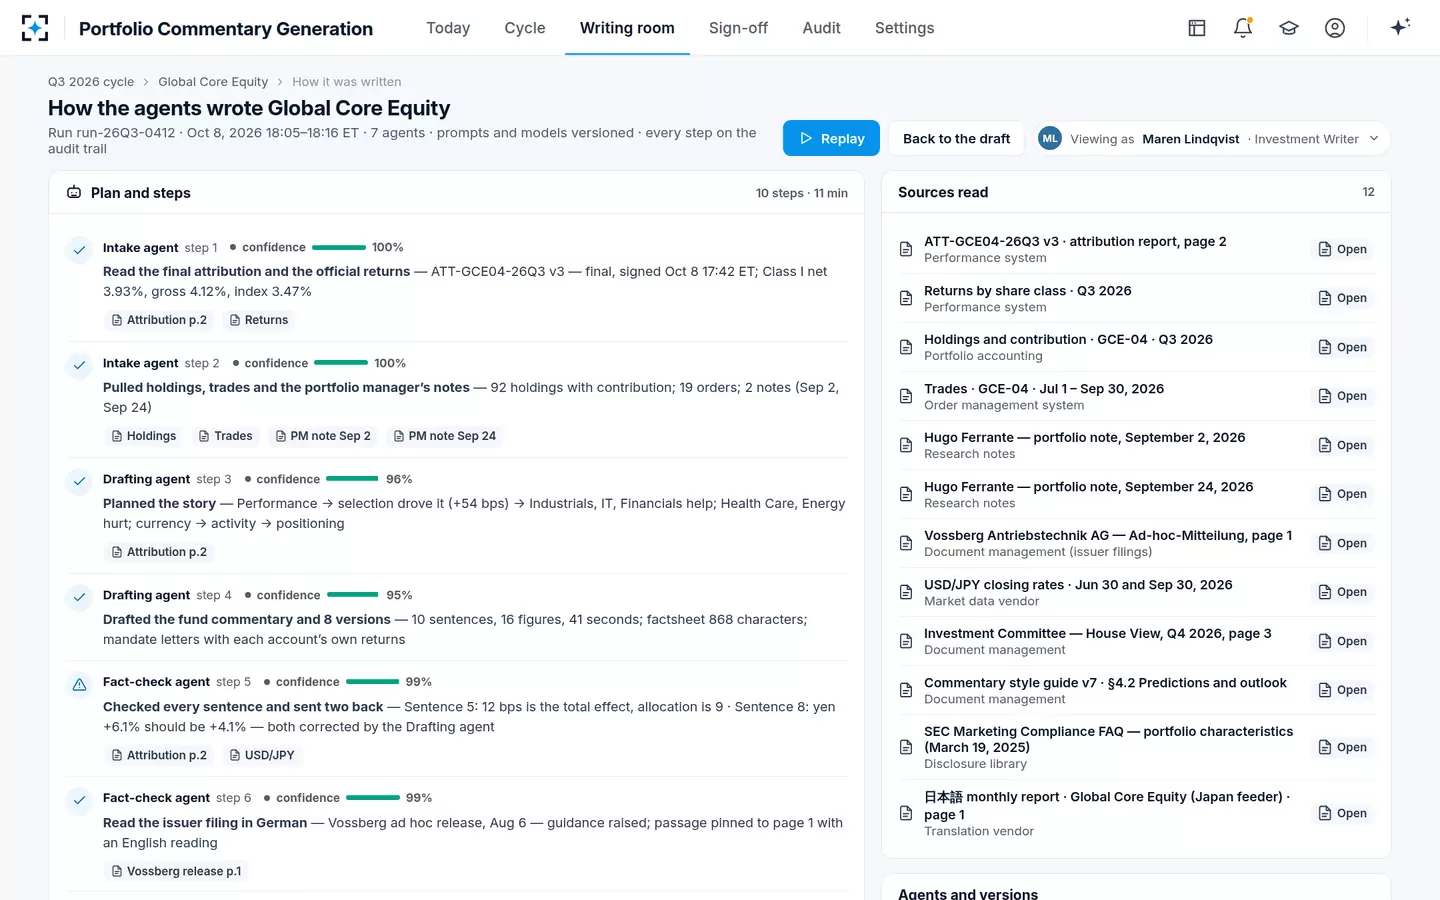Click "Drafted the fund commentary and 8 versions"
Viewport: 1440px width, 900px height.
point(247,619)
